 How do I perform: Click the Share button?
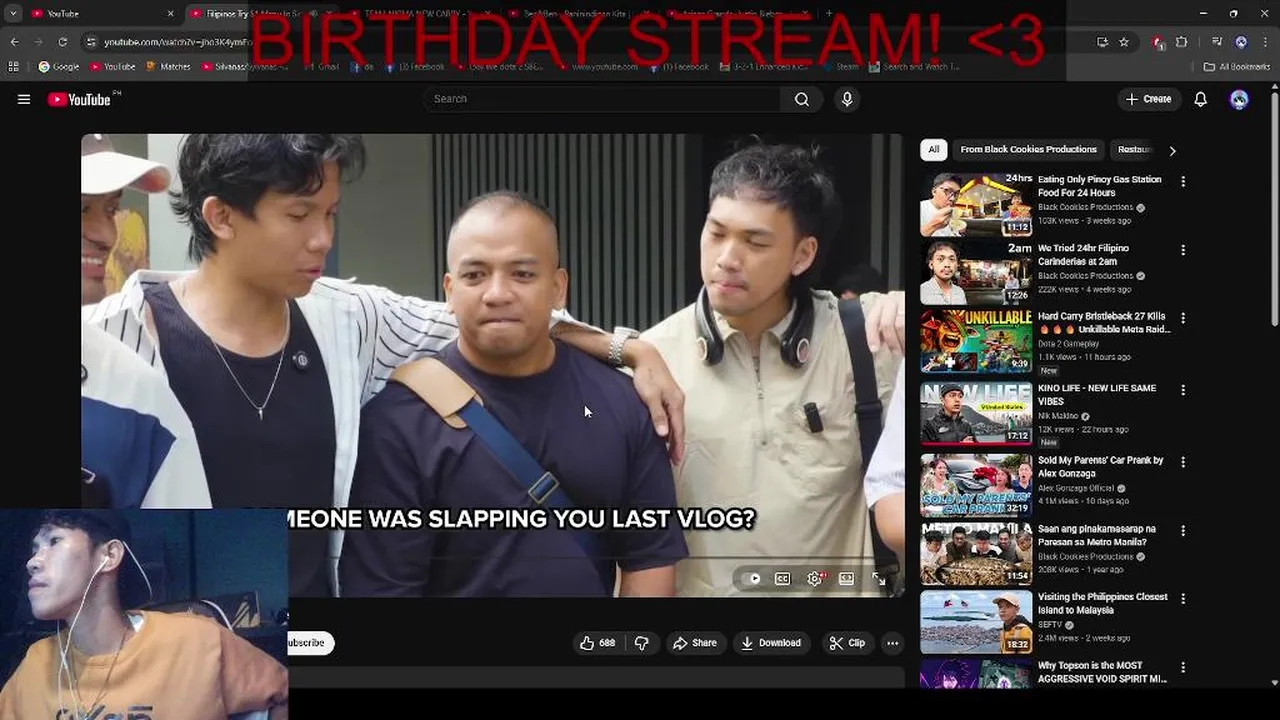point(694,643)
